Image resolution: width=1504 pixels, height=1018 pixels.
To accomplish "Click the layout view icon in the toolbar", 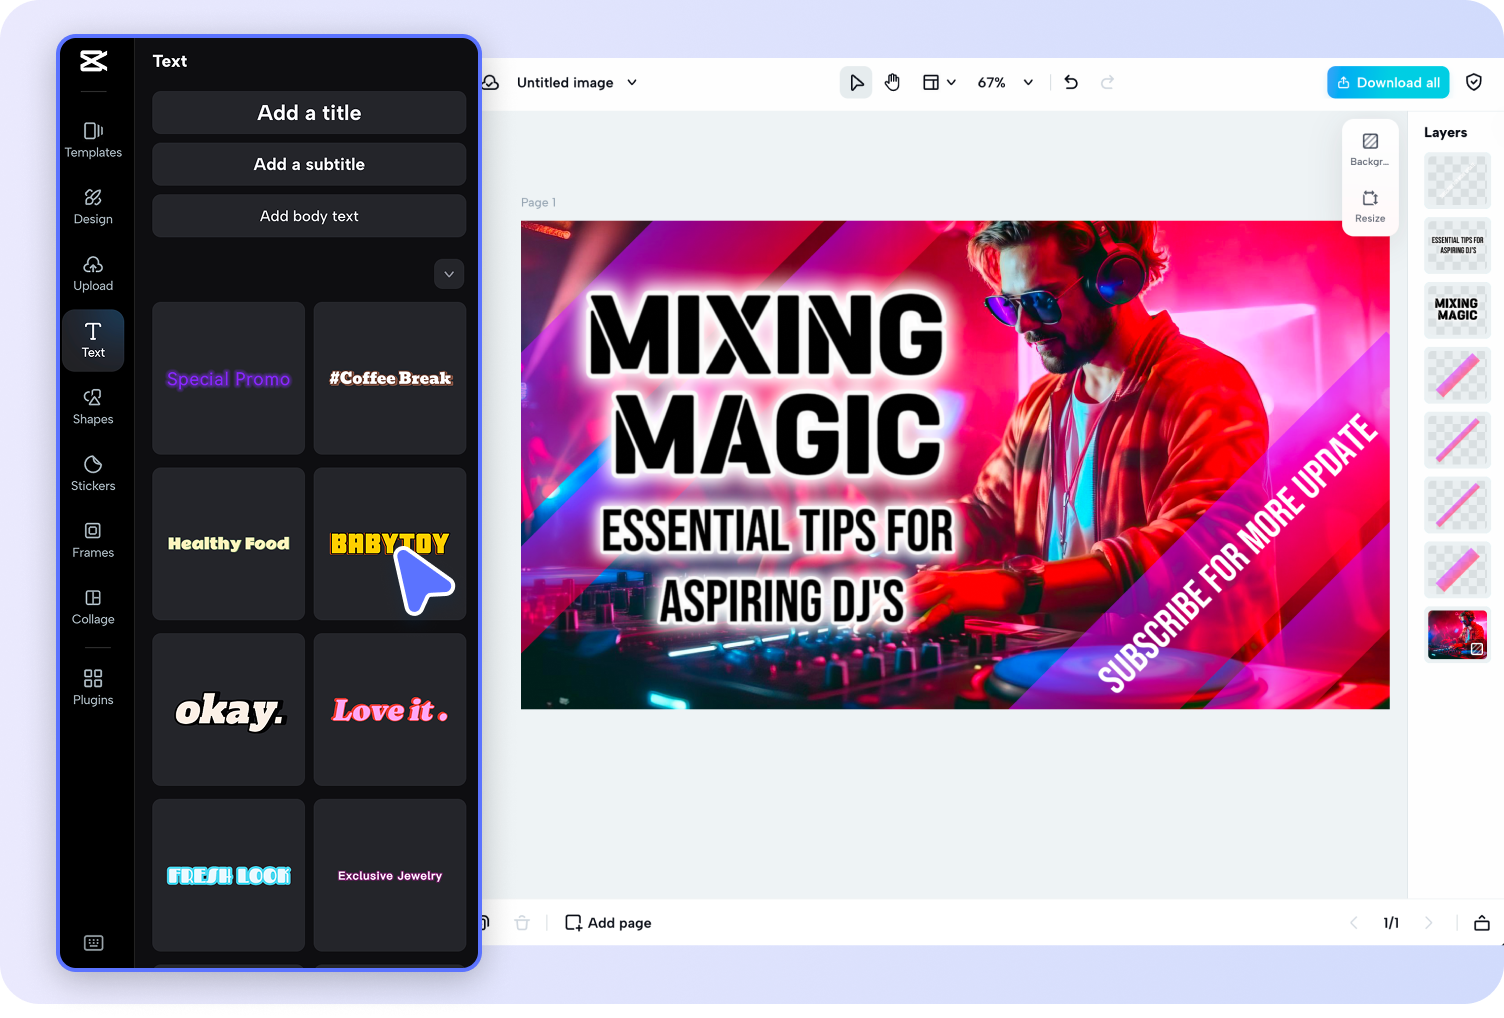I will 930,83.
